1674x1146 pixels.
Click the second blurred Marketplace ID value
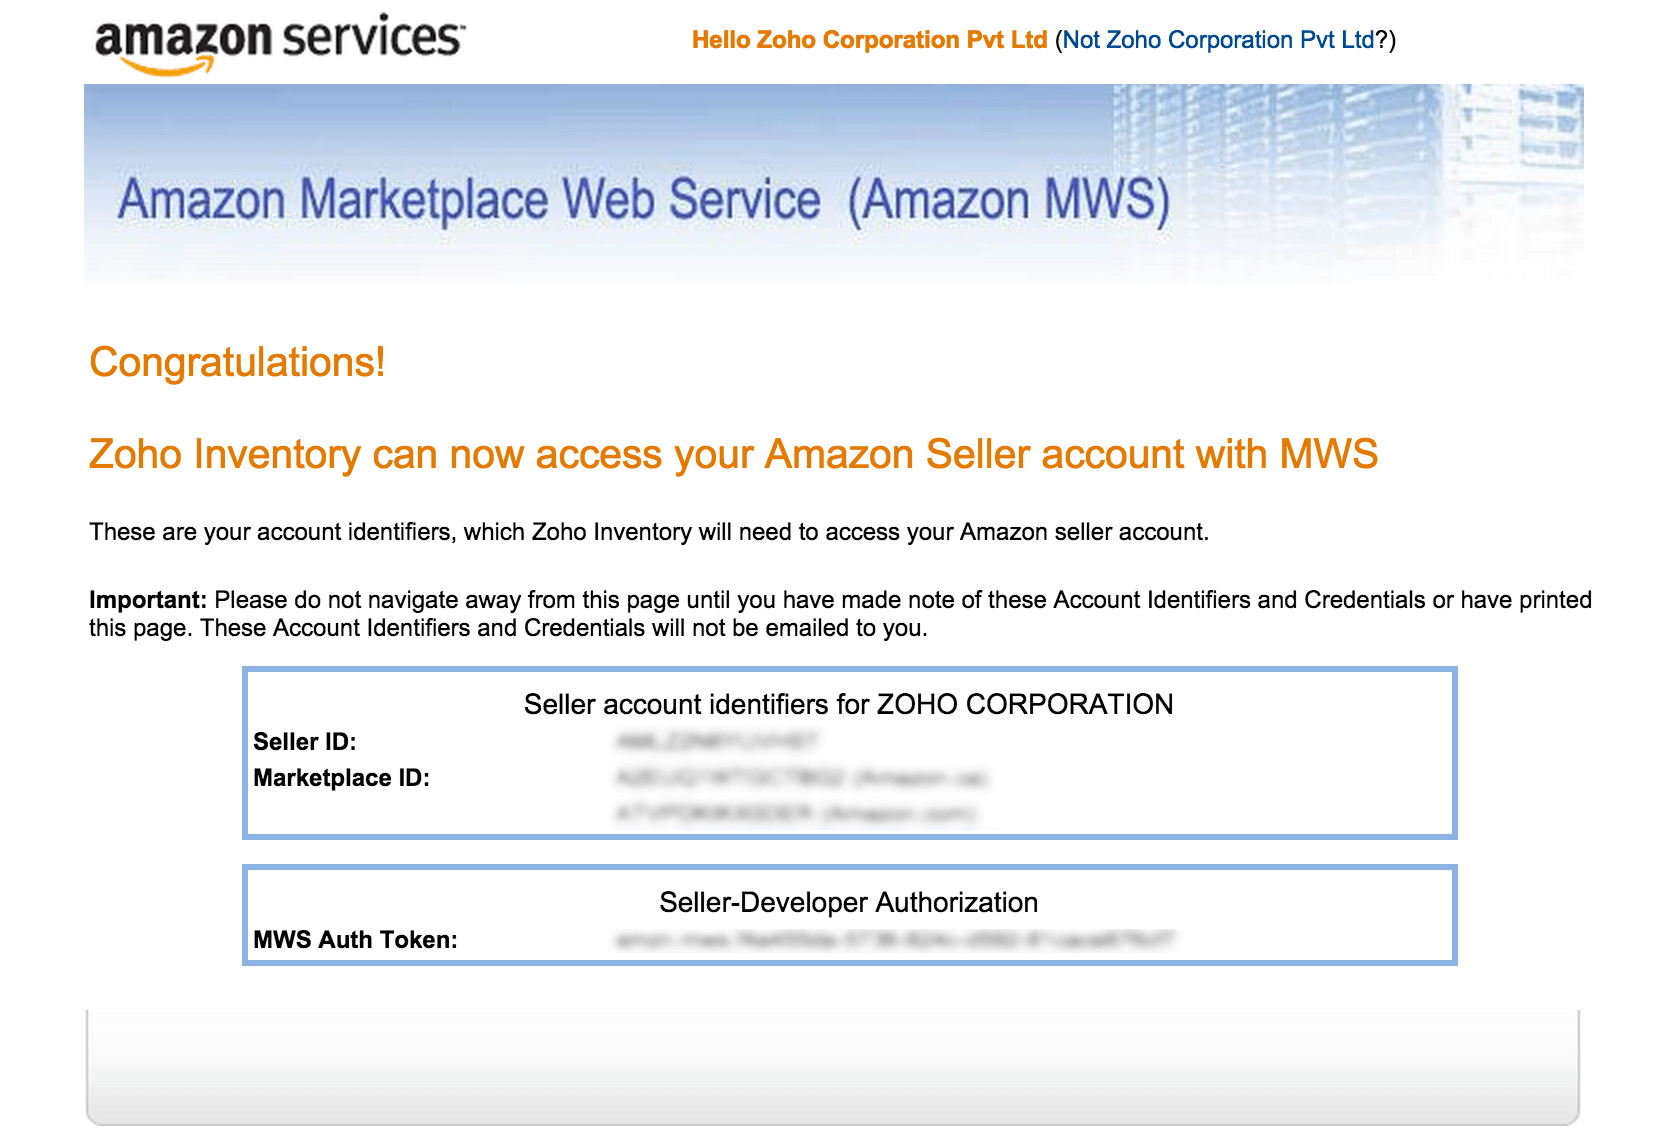(x=796, y=813)
